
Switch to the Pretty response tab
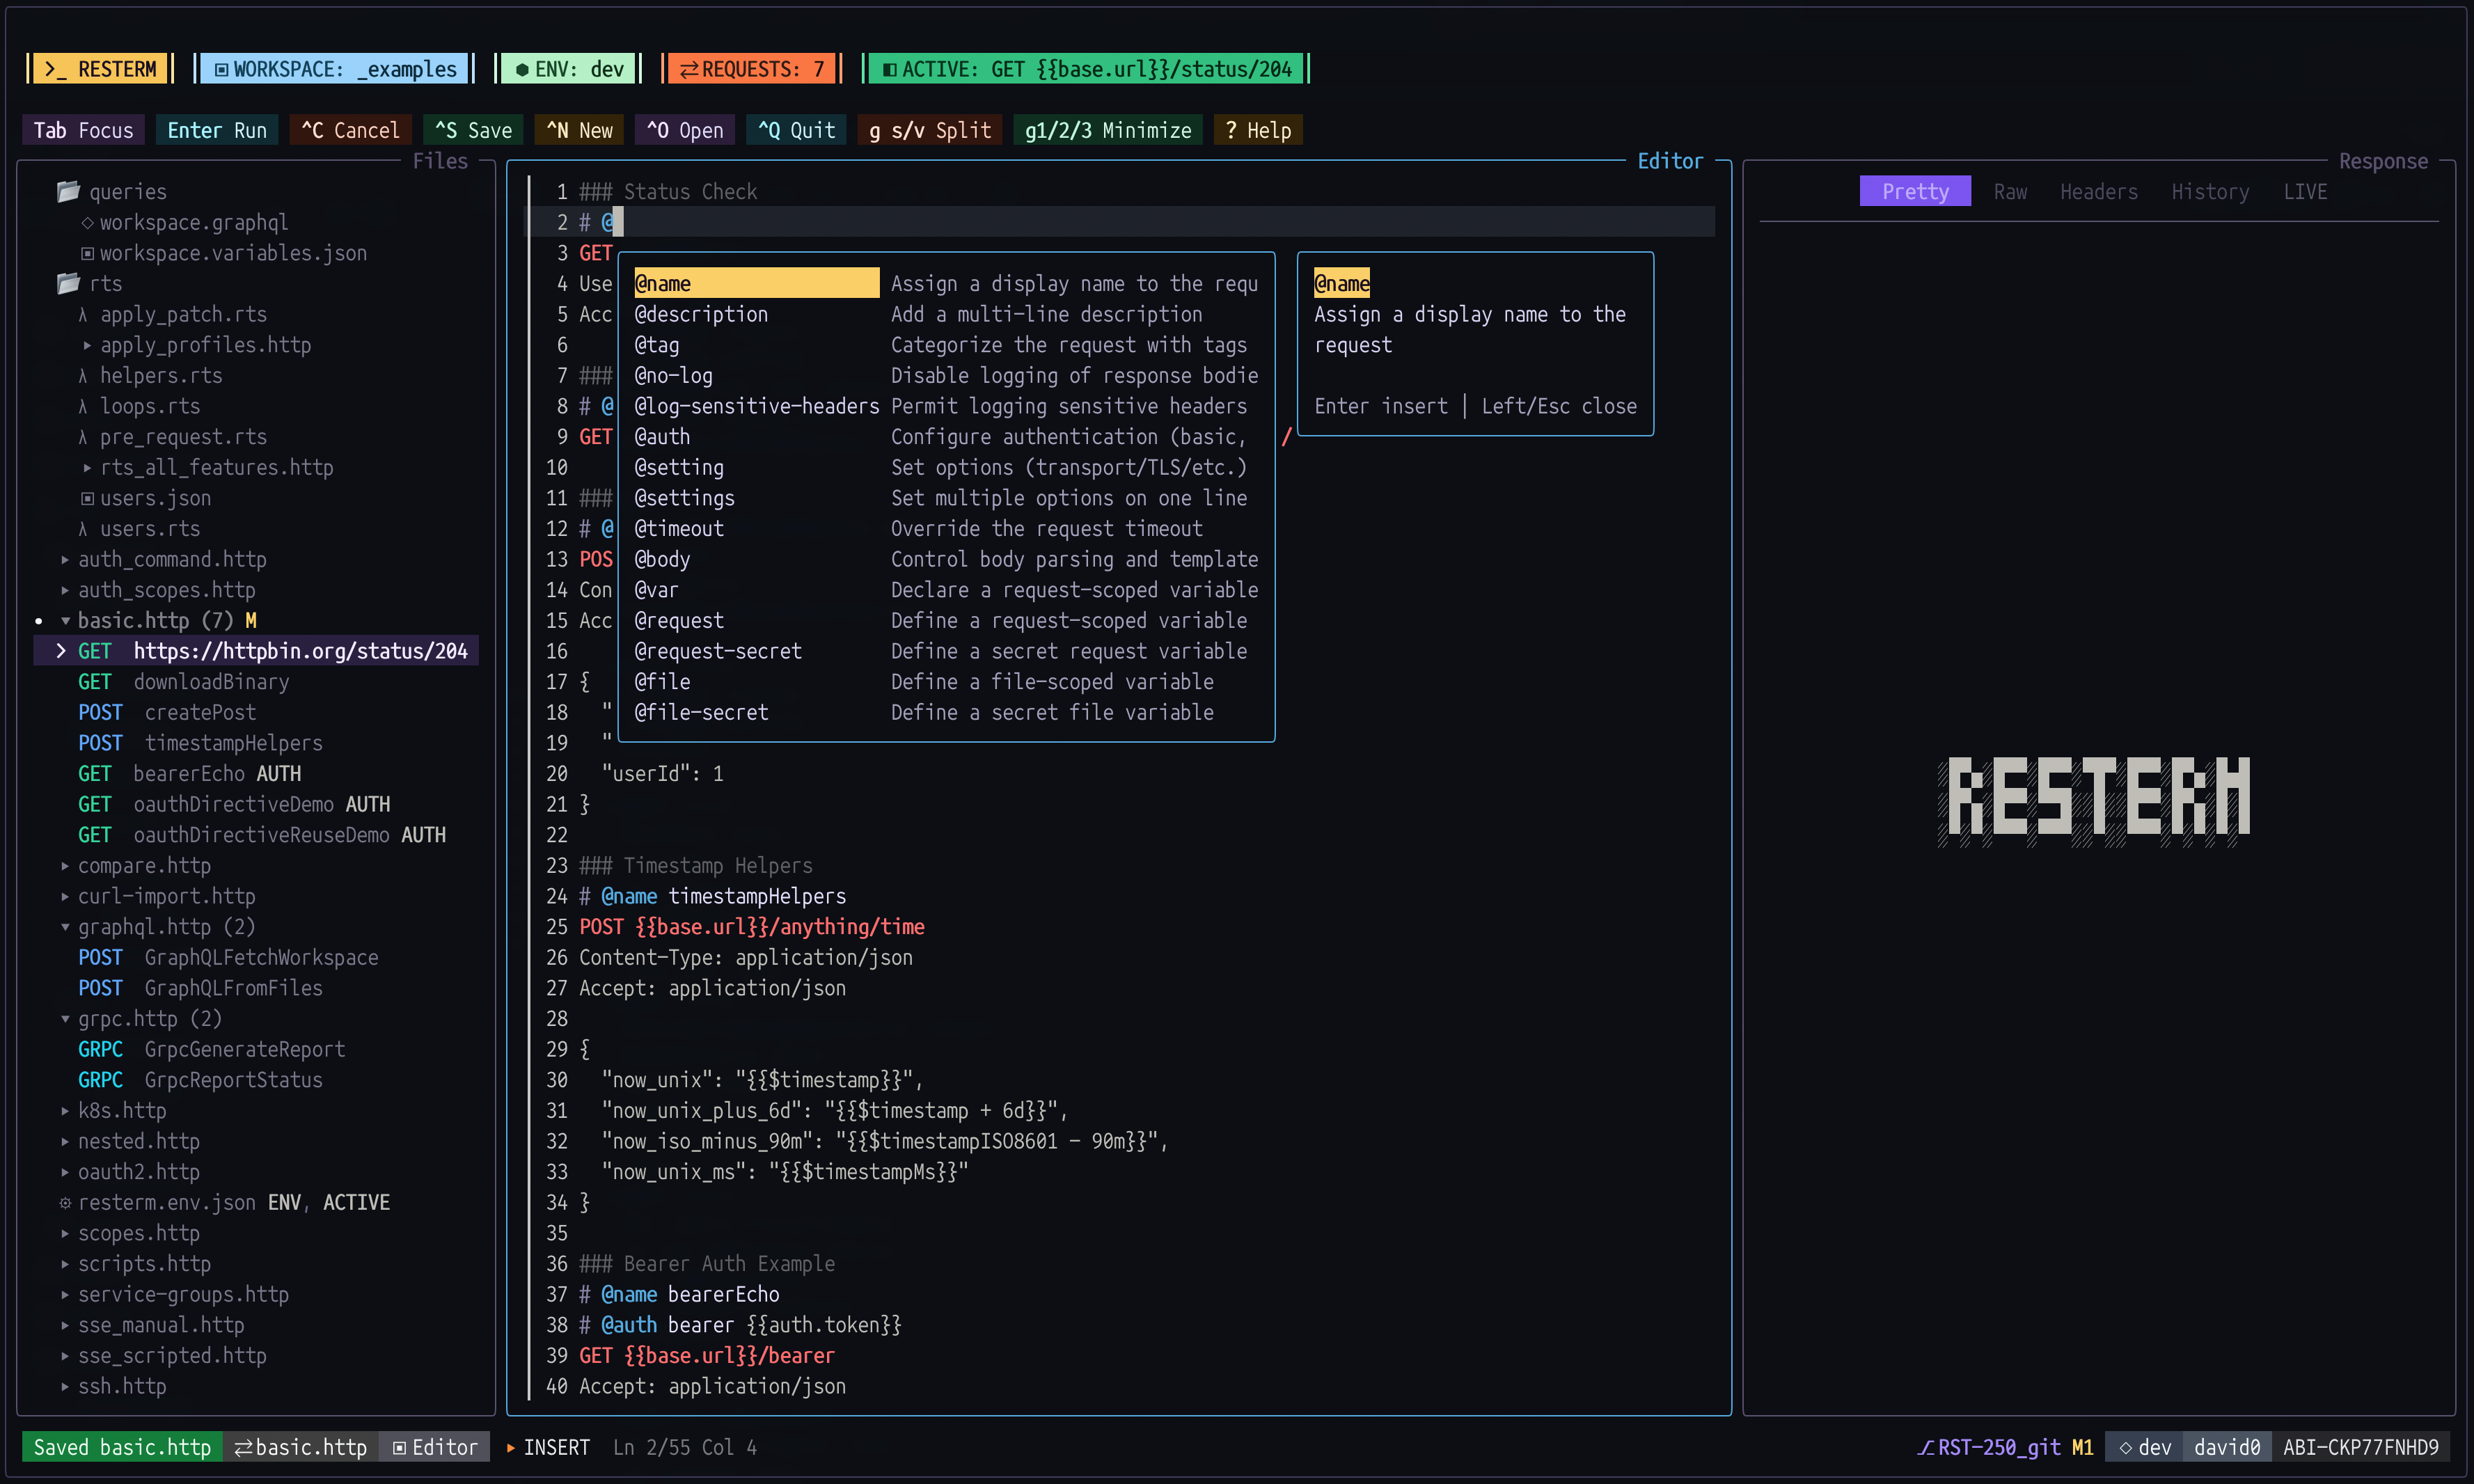click(x=1915, y=191)
